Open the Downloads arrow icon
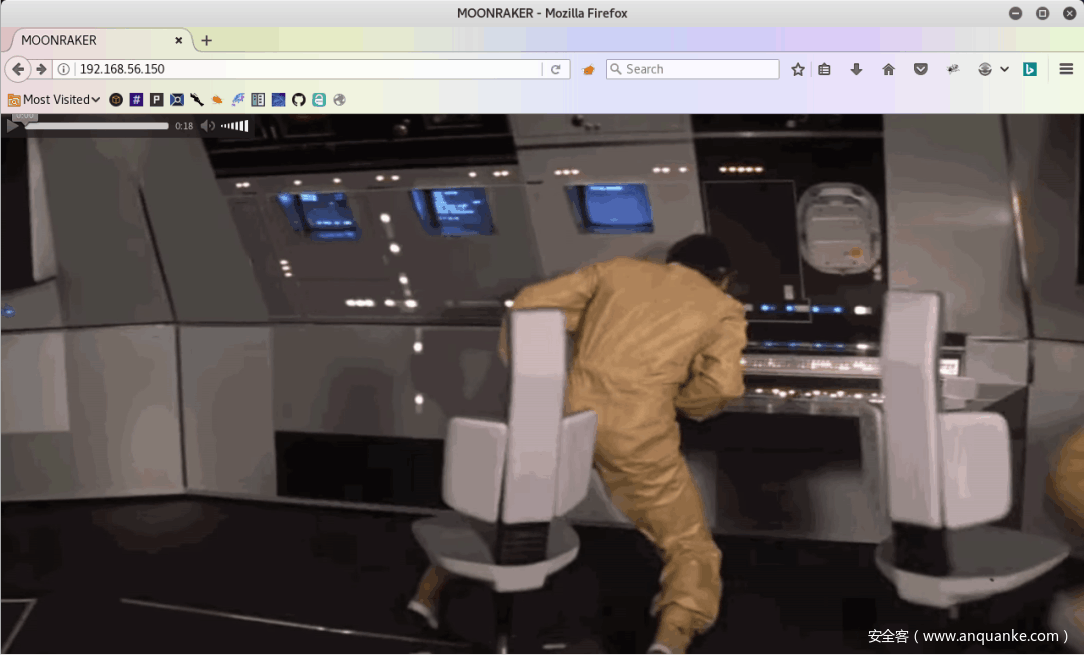 (856, 69)
